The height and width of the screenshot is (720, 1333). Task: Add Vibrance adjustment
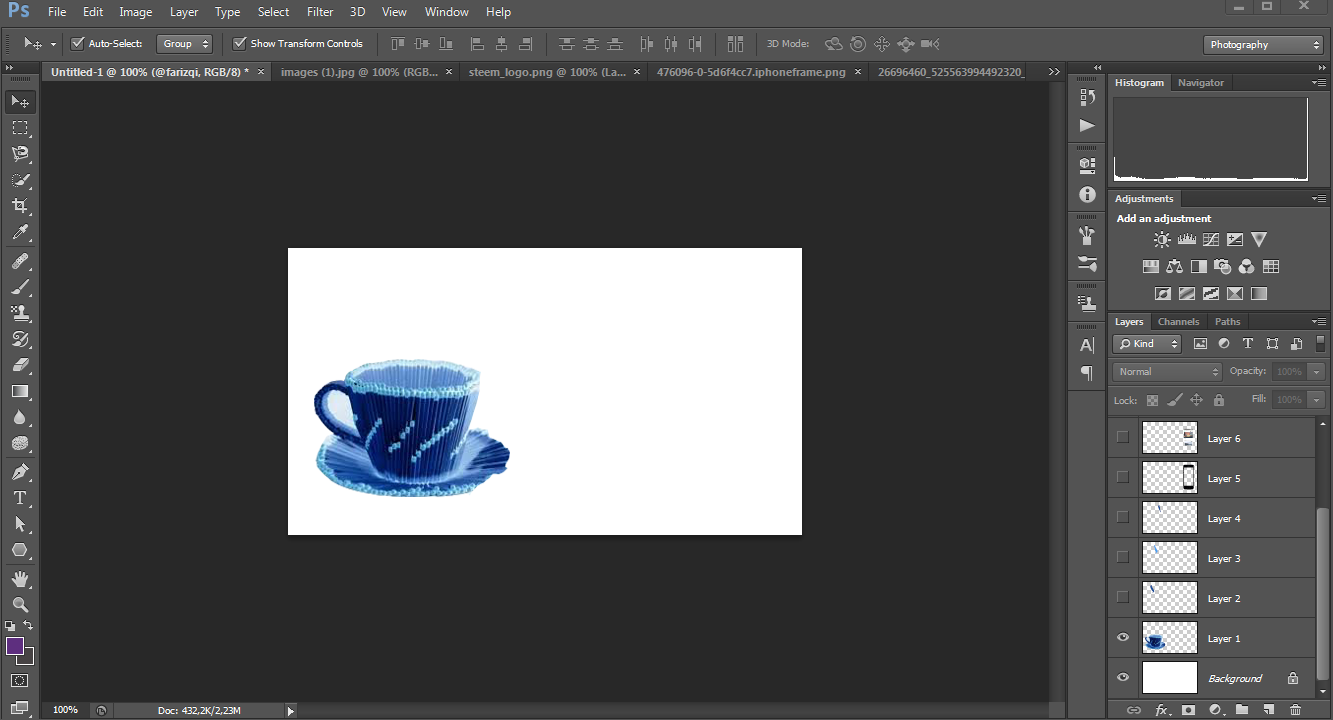[x=1259, y=240]
